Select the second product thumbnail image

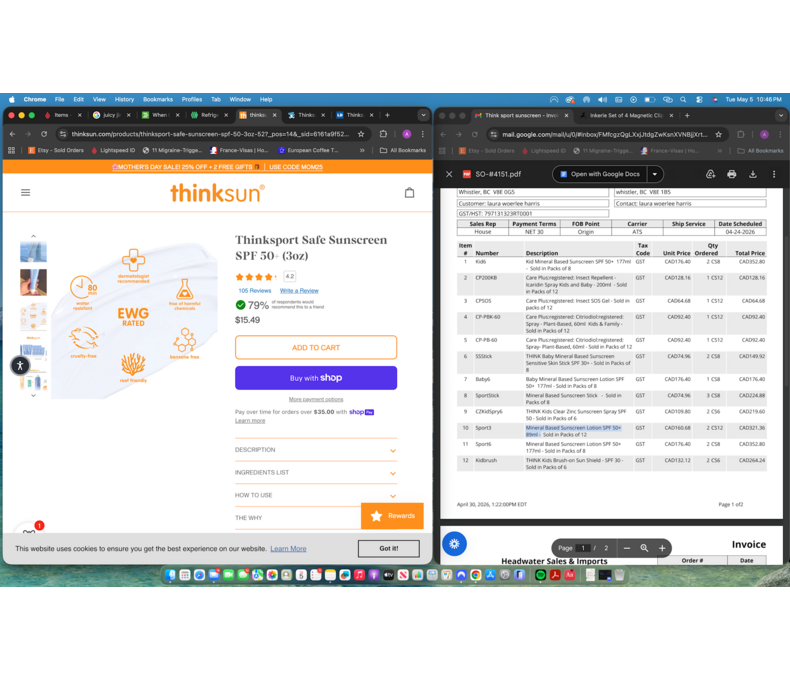pyautogui.click(x=33, y=282)
